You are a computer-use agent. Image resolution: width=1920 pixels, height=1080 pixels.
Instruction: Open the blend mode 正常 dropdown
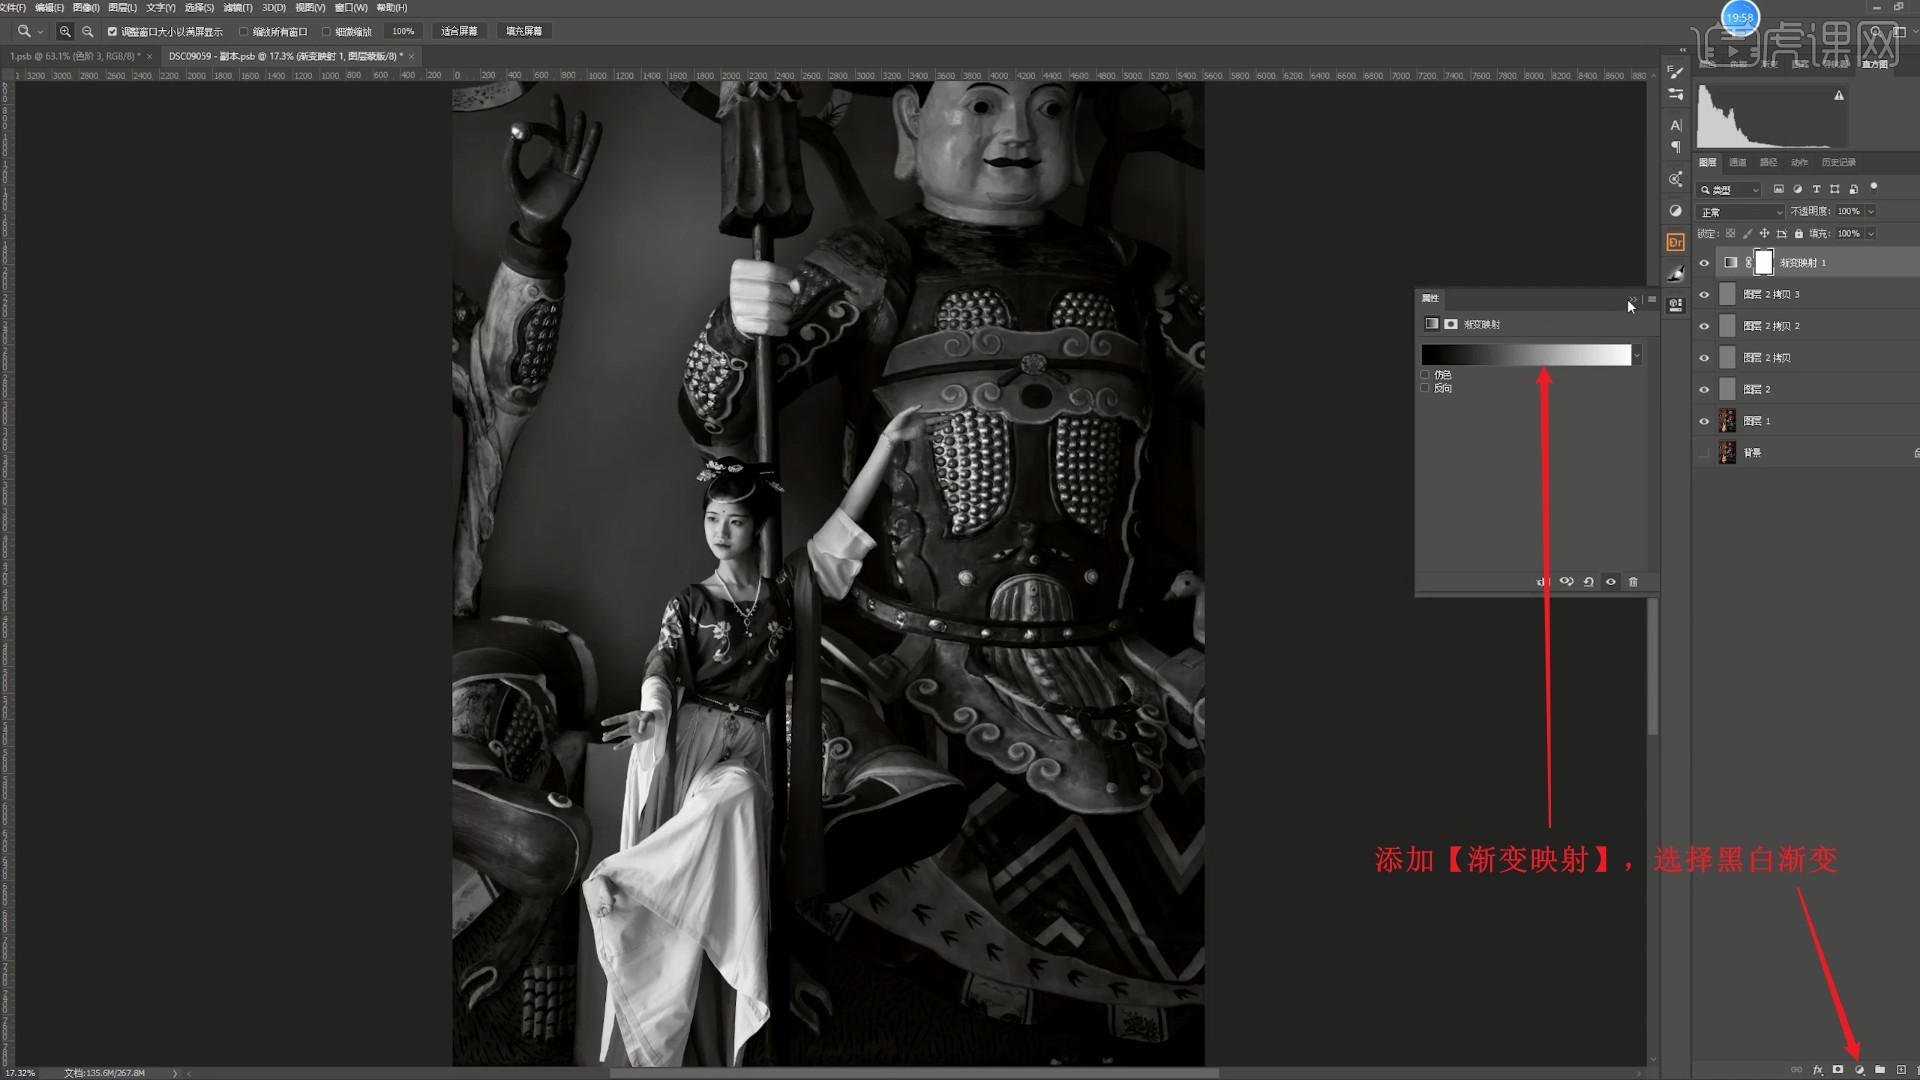1740,212
